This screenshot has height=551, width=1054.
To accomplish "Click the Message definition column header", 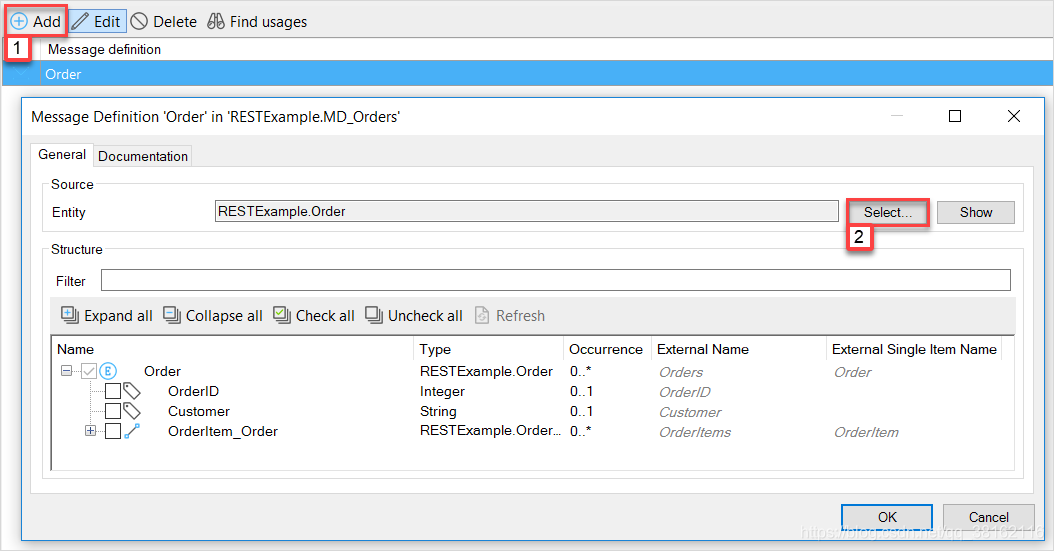I will tap(104, 49).
